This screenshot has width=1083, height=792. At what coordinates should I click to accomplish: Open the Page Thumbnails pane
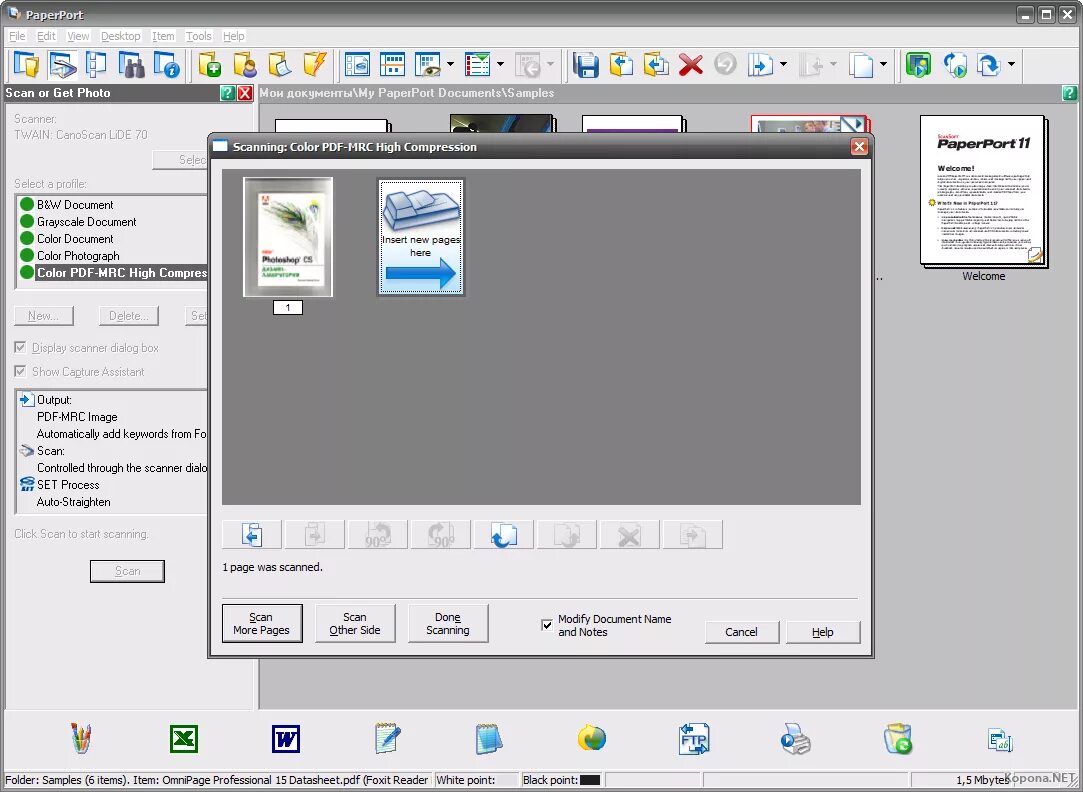pos(96,65)
